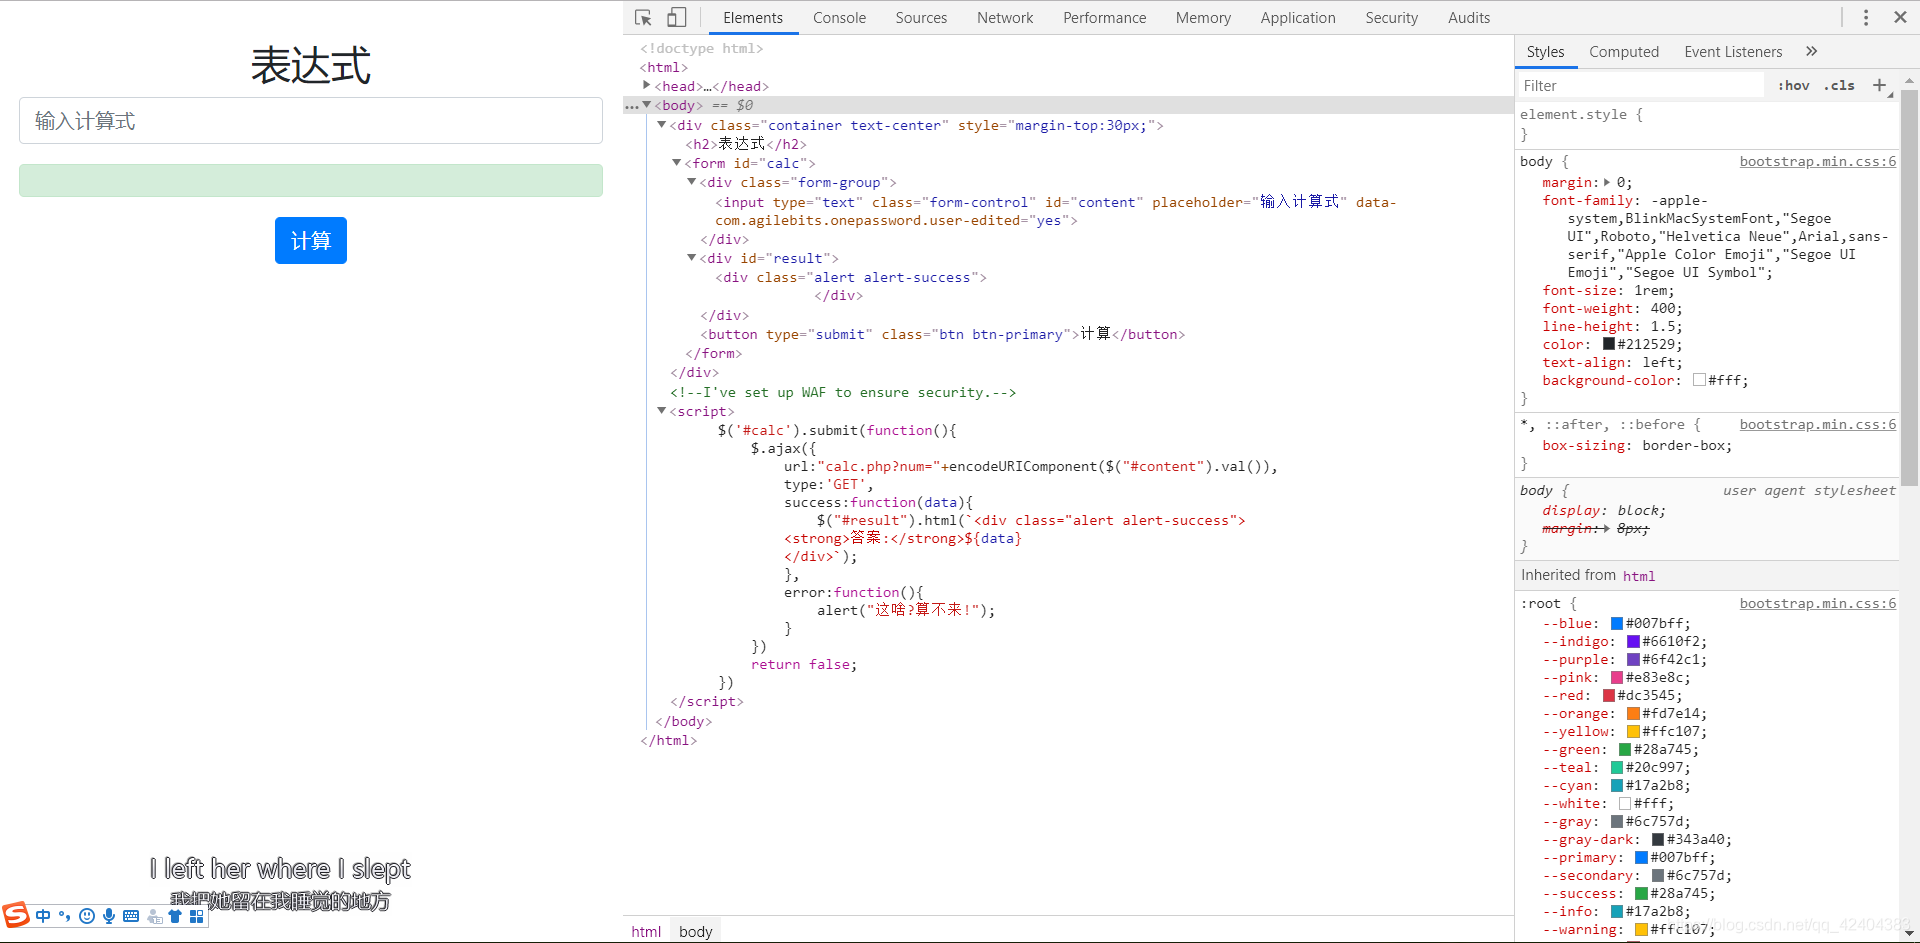Open background-color #fff swatch picker
Screen dimensions: 1920x943
pos(1699,380)
